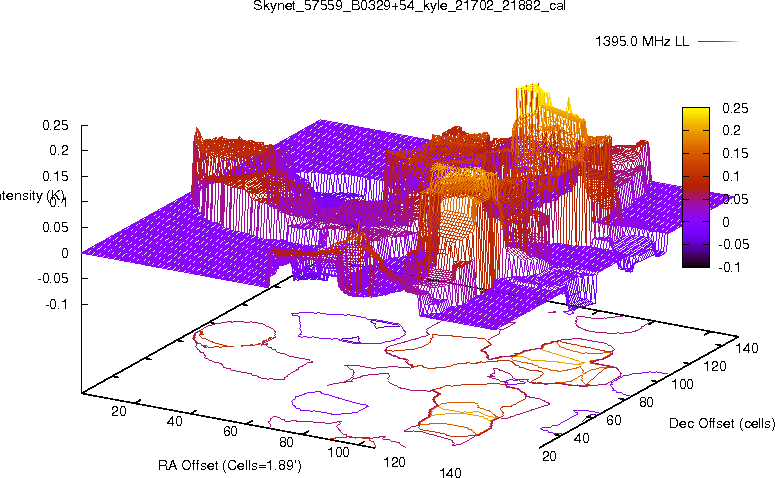Click the 140 tick on the Dec Offset axis
The image size is (775, 478).
(x=747, y=348)
